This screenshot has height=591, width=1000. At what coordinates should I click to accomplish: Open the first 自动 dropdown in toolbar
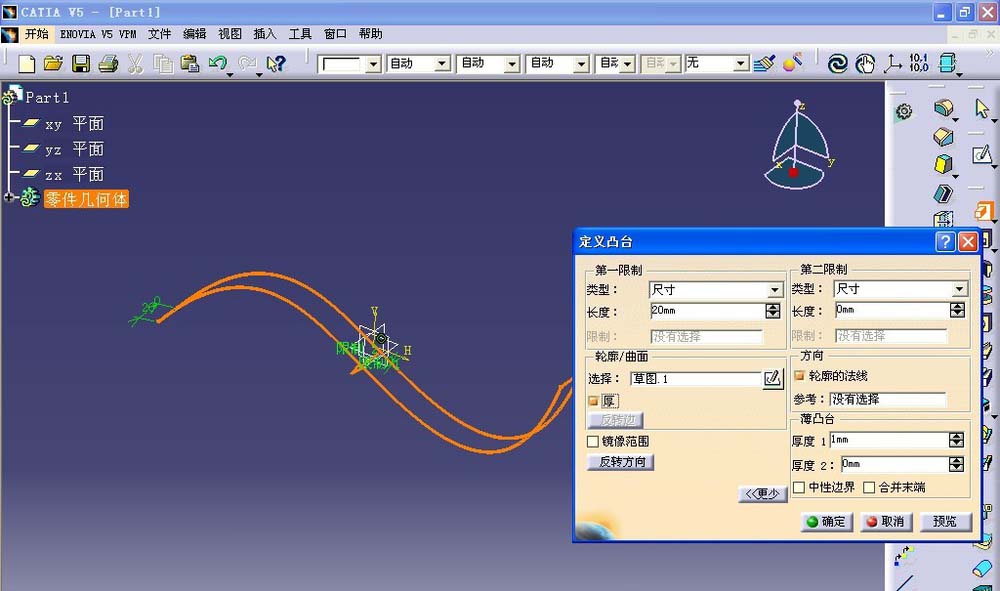click(441, 63)
